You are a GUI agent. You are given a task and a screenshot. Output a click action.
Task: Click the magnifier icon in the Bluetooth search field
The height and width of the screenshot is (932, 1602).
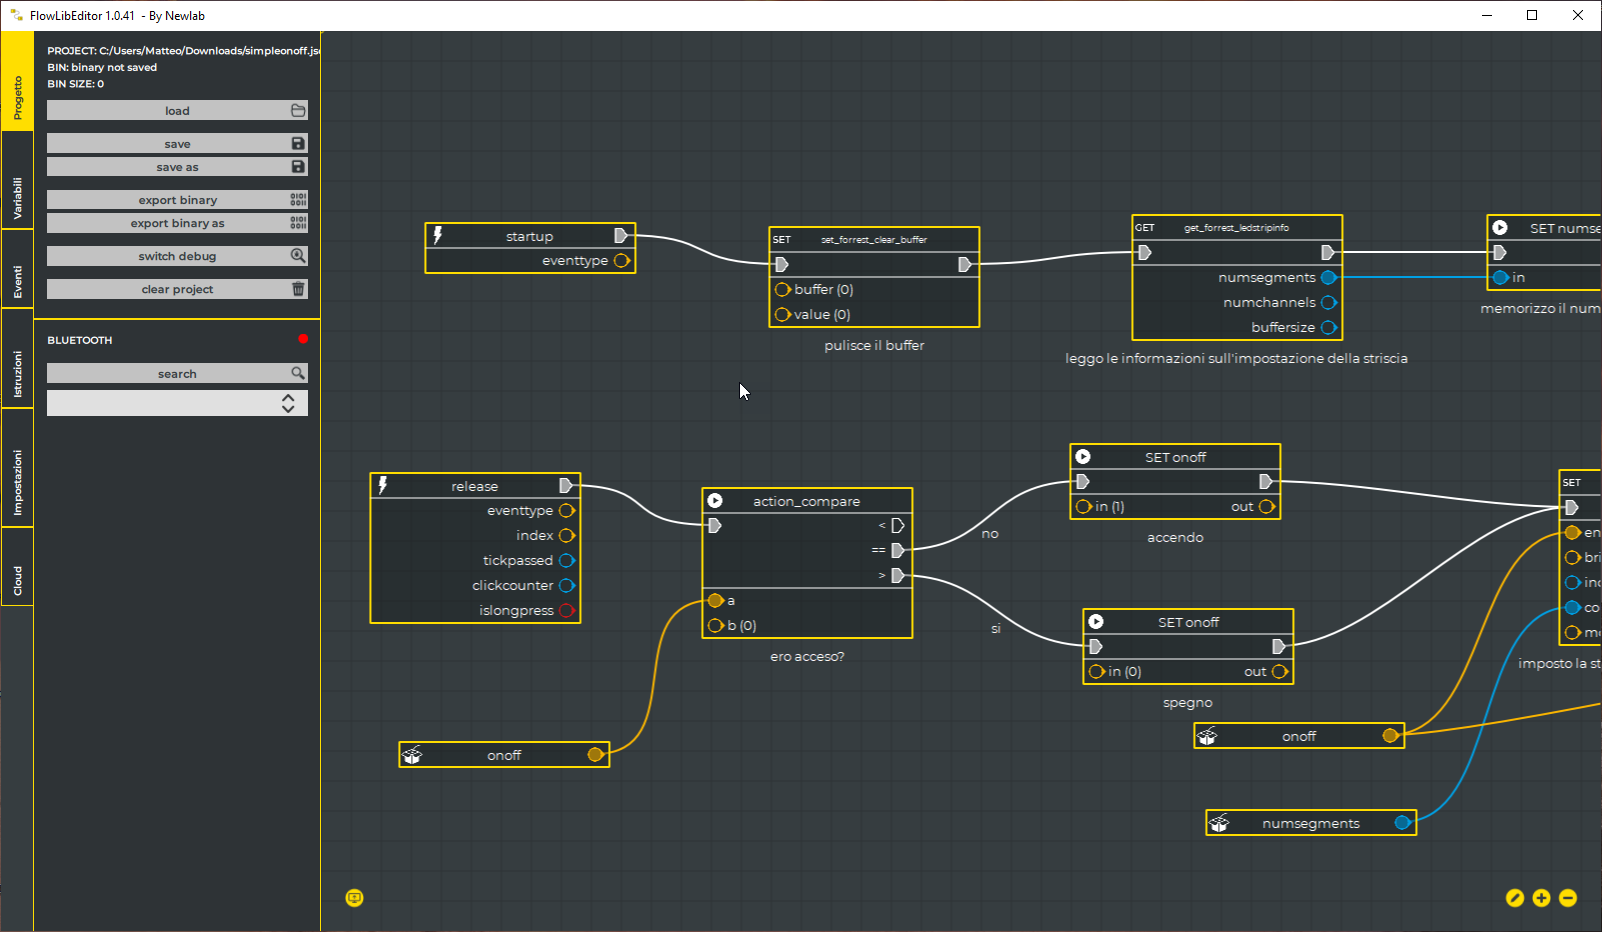[297, 372]
